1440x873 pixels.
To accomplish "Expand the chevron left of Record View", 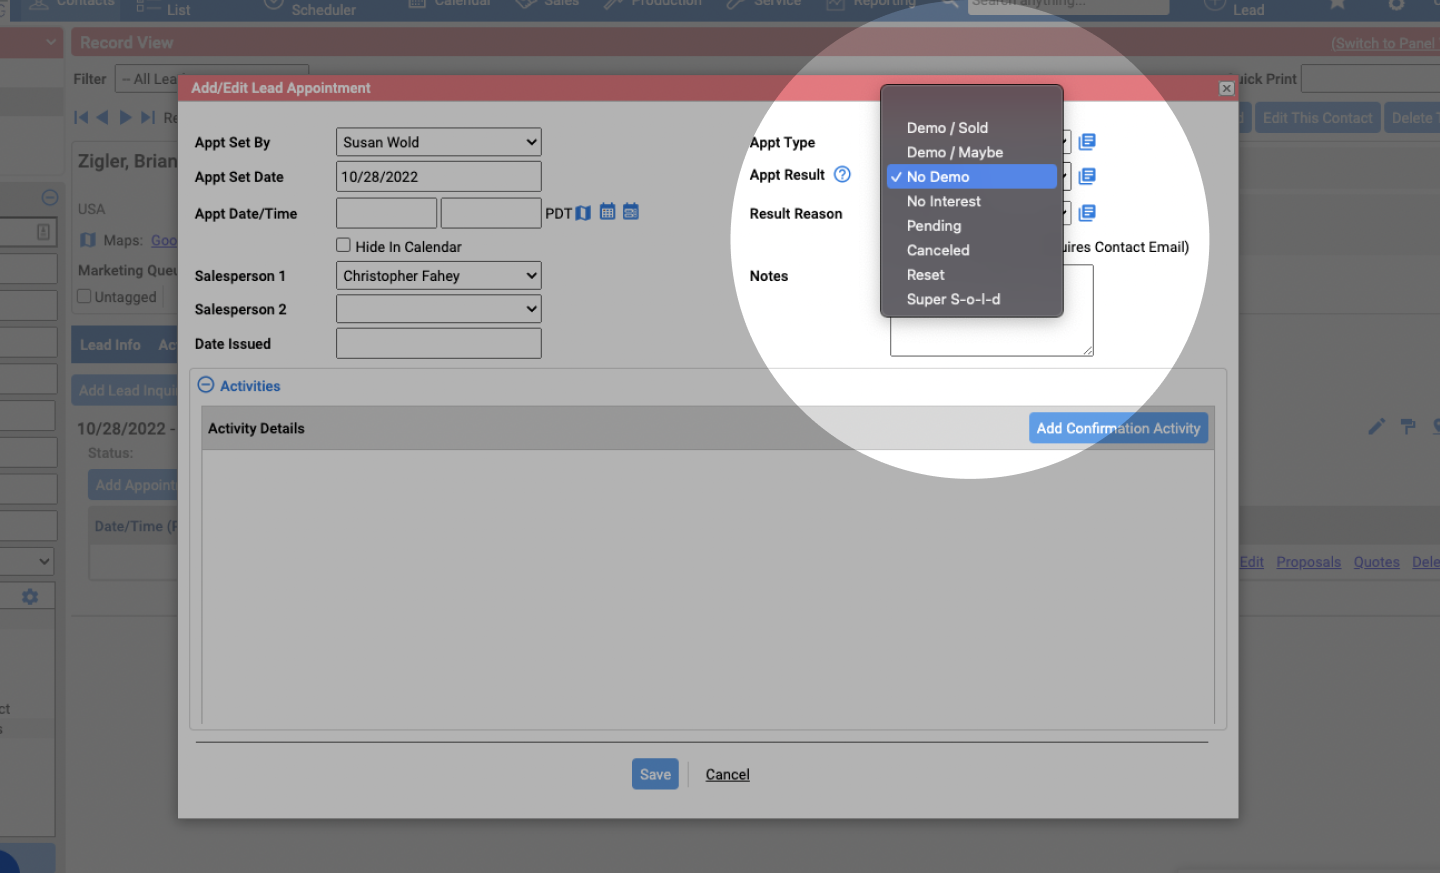I will click(51, 43).
